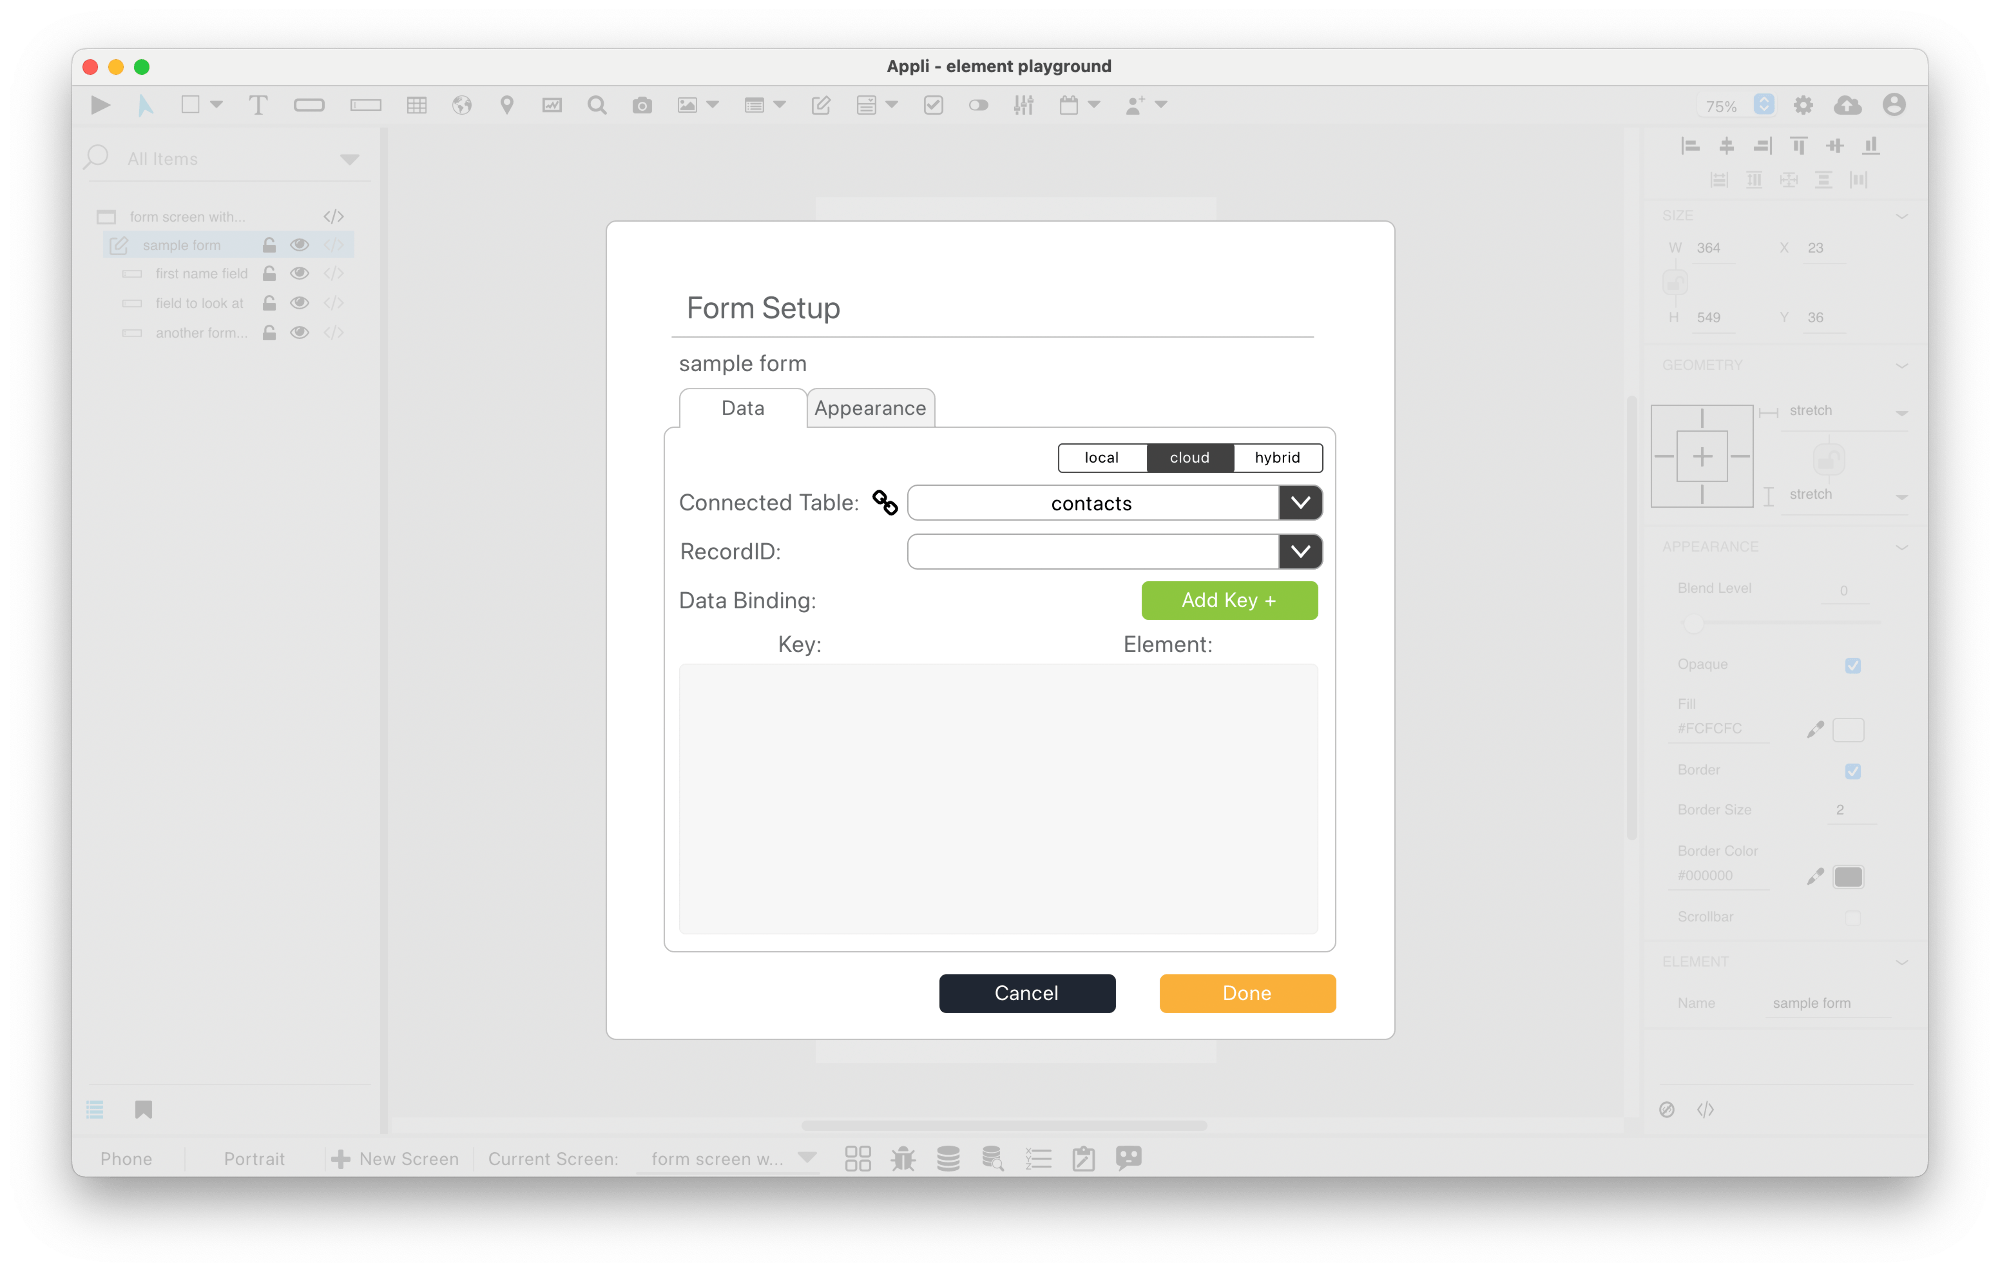The width and height of the screenshot is (2000, 1272).
Task: Select the Camera tool icon
Action: 642,105
